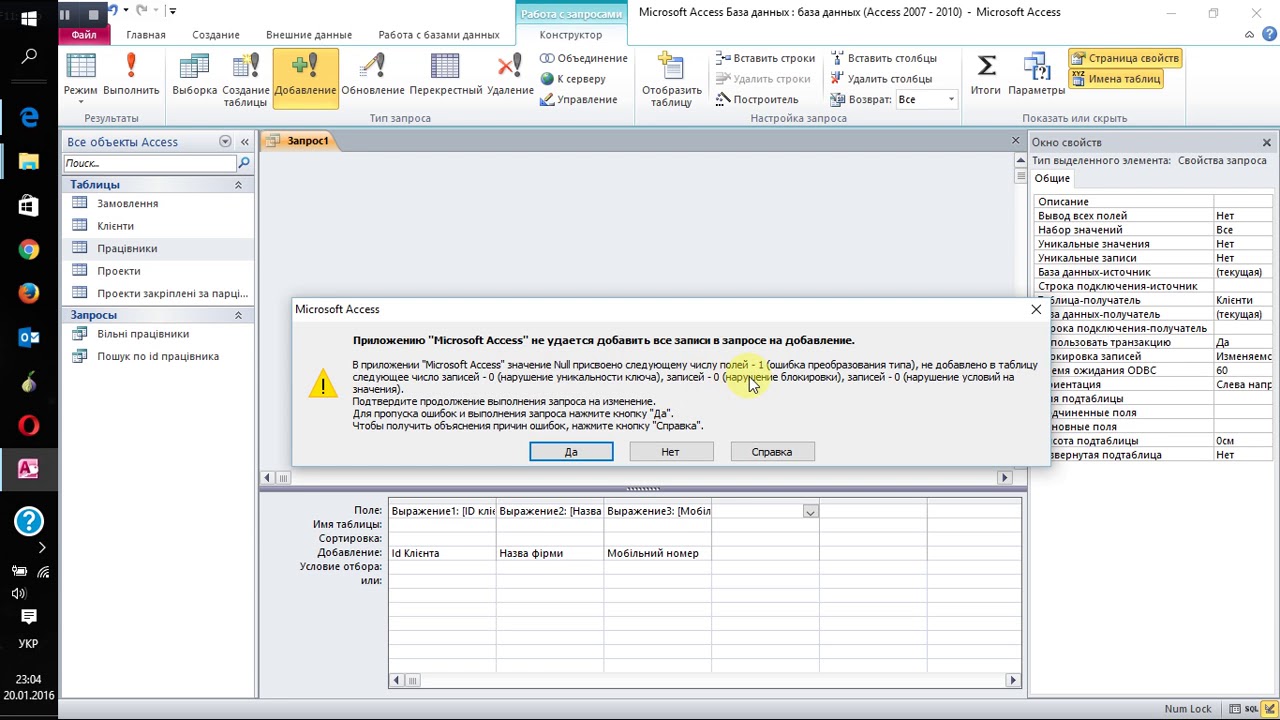Select the Замовлення table

[x=157, y=203]
